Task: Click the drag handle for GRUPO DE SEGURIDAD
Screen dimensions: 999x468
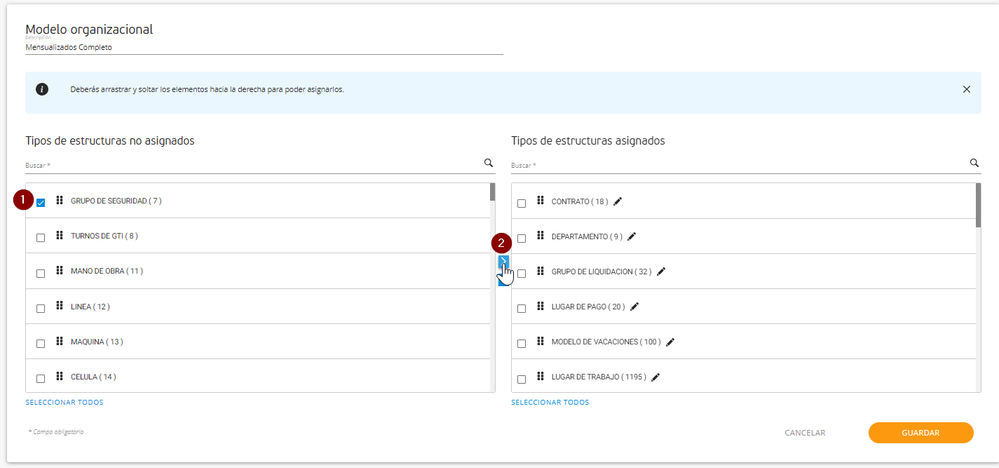Action: click(60, 201)
